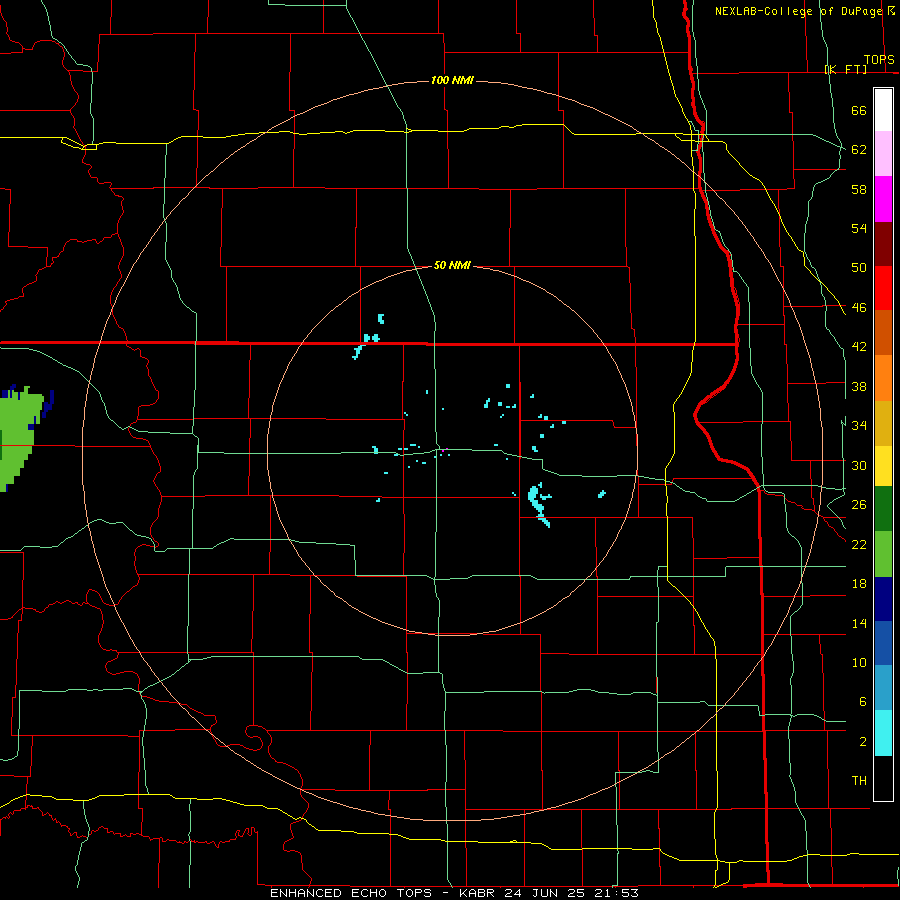Click the 62 legend value
The height and width of the screenshot is (900, 900).
859,149
